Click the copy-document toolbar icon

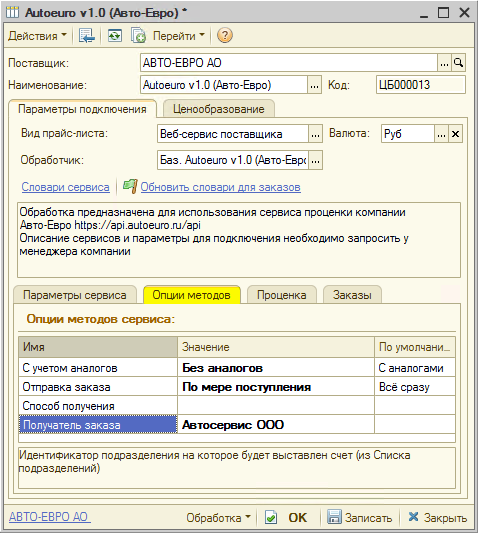[x=138, y=35]
